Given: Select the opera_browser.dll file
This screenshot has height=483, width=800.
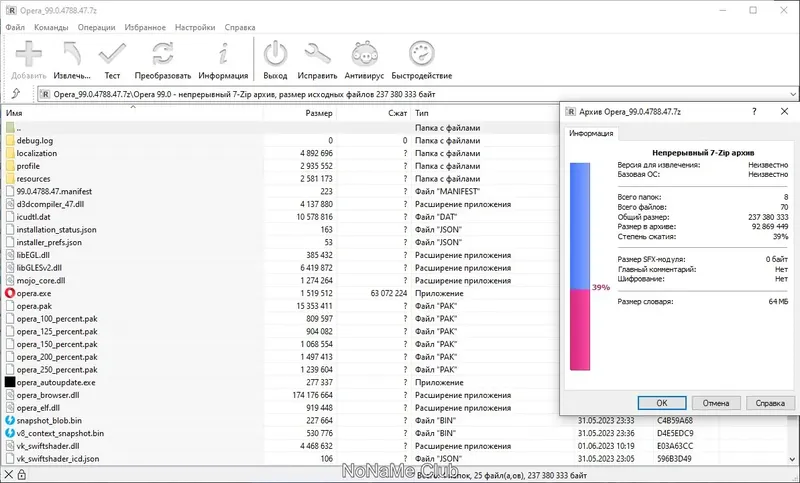Looking at the screenshot, I should (48, 395).
